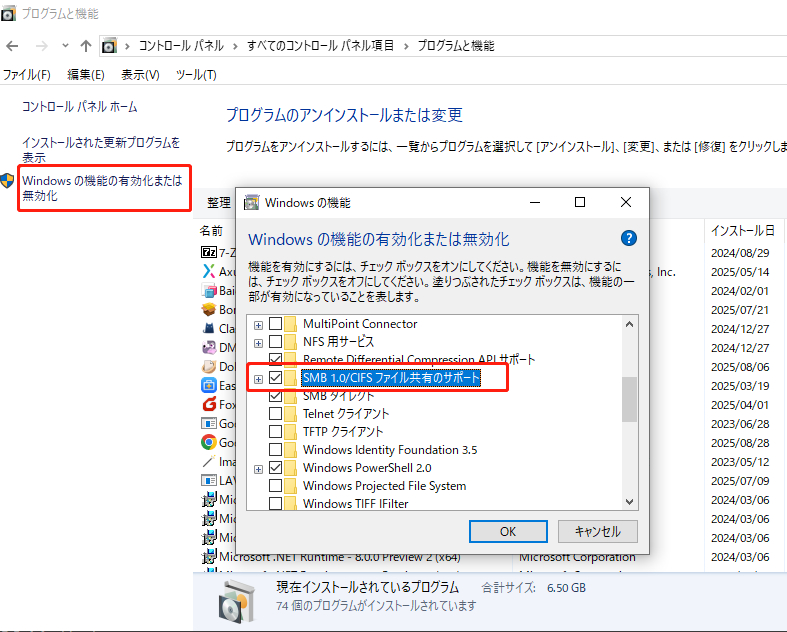The height and width of the screenshot is (632, 787).
Task: Open the ファイル(F) menu
Action: [x=27, y=75]
